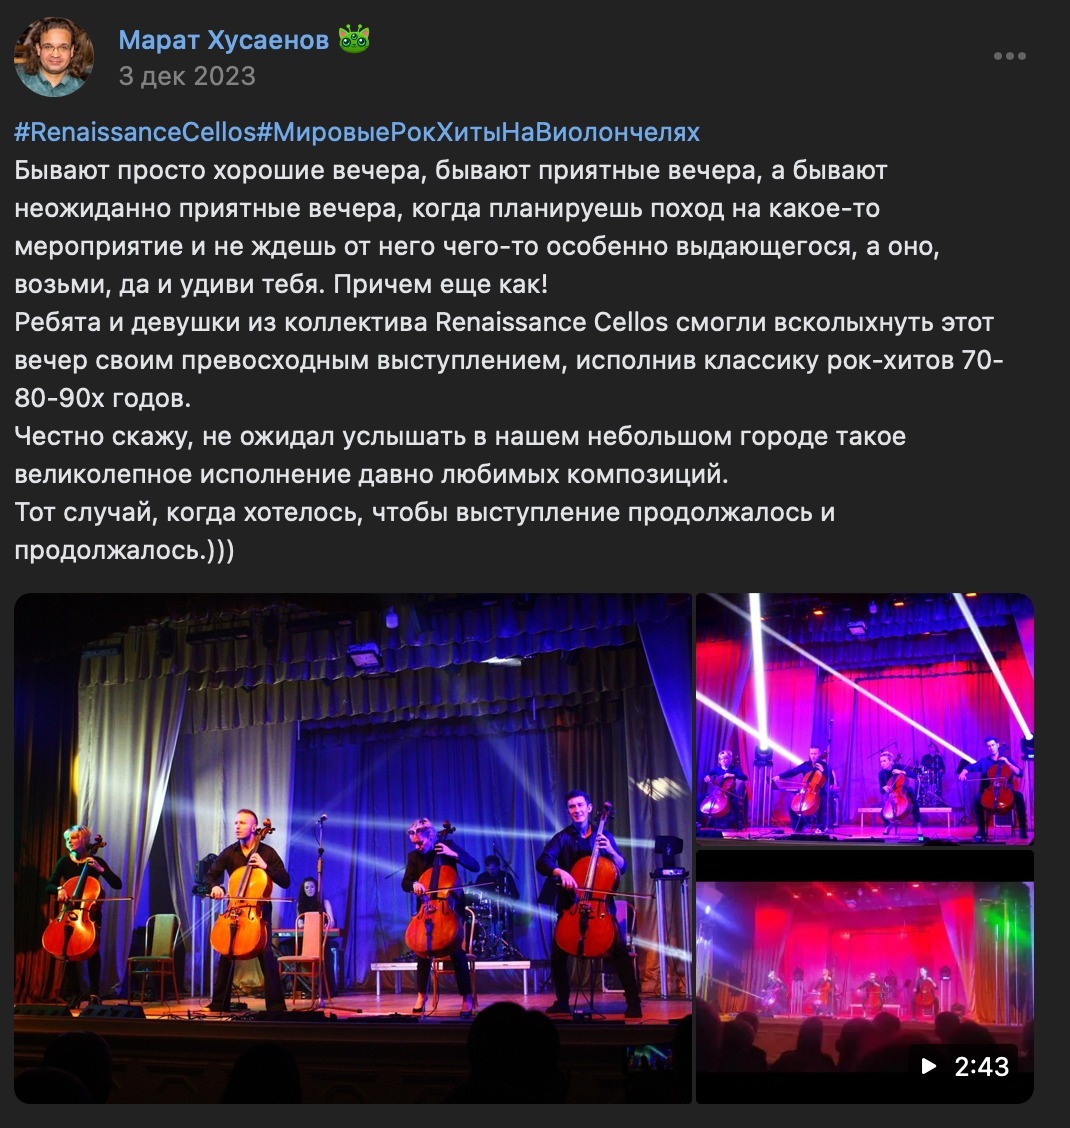The height and width of the screenshot is (1128, 1070).
Task: Click the white play triangle on the video
Action: click(x=929, y=1066)
